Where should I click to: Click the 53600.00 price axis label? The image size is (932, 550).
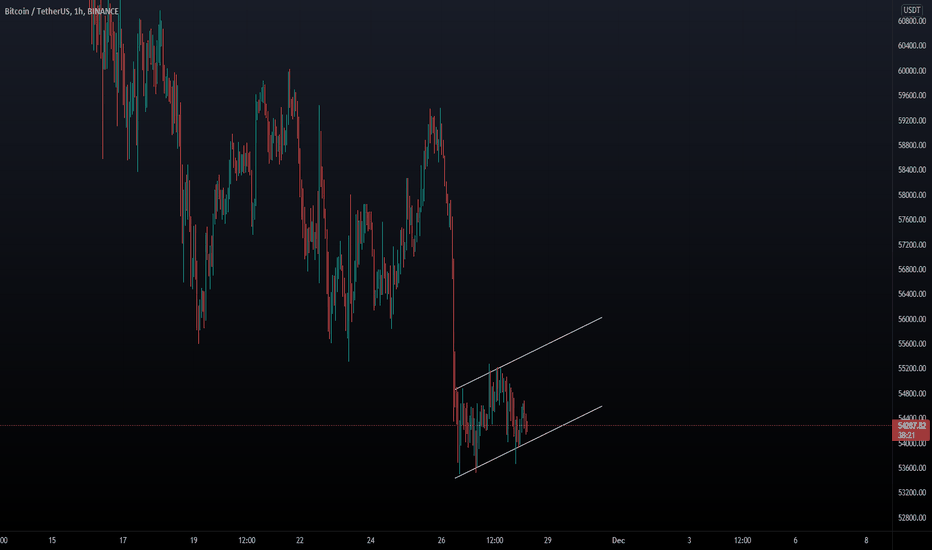912,468
